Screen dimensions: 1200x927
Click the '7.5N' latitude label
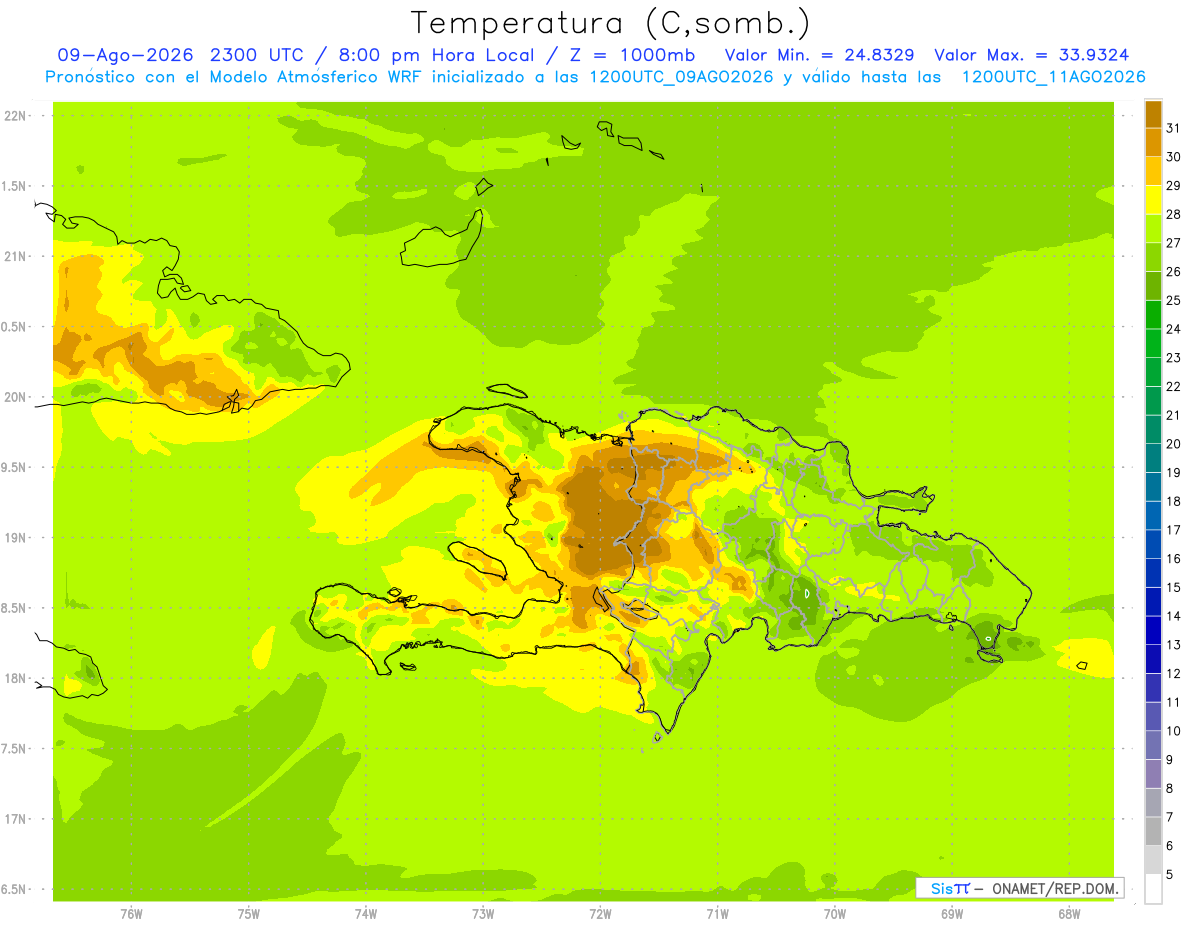[14, 749]
